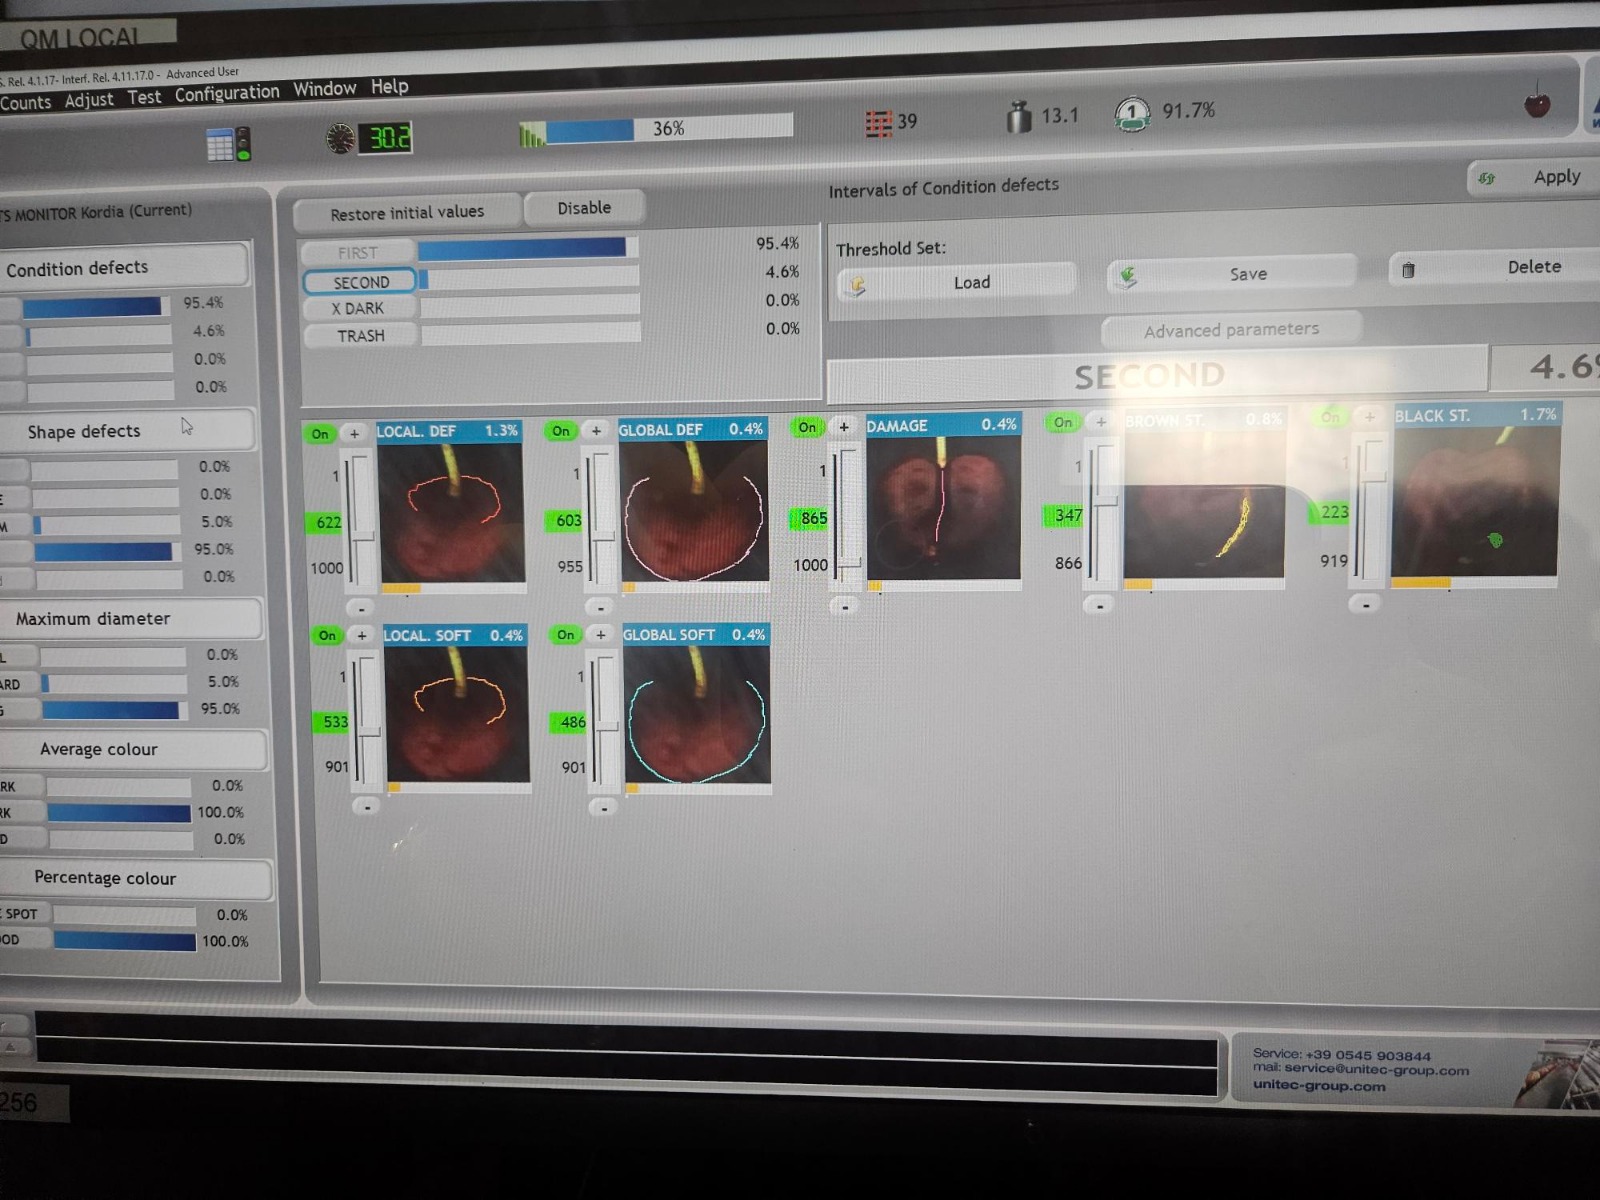This screenshot has width=1600, height=1200.
Task: Click the red grid count icon
Action: [878, 123]
